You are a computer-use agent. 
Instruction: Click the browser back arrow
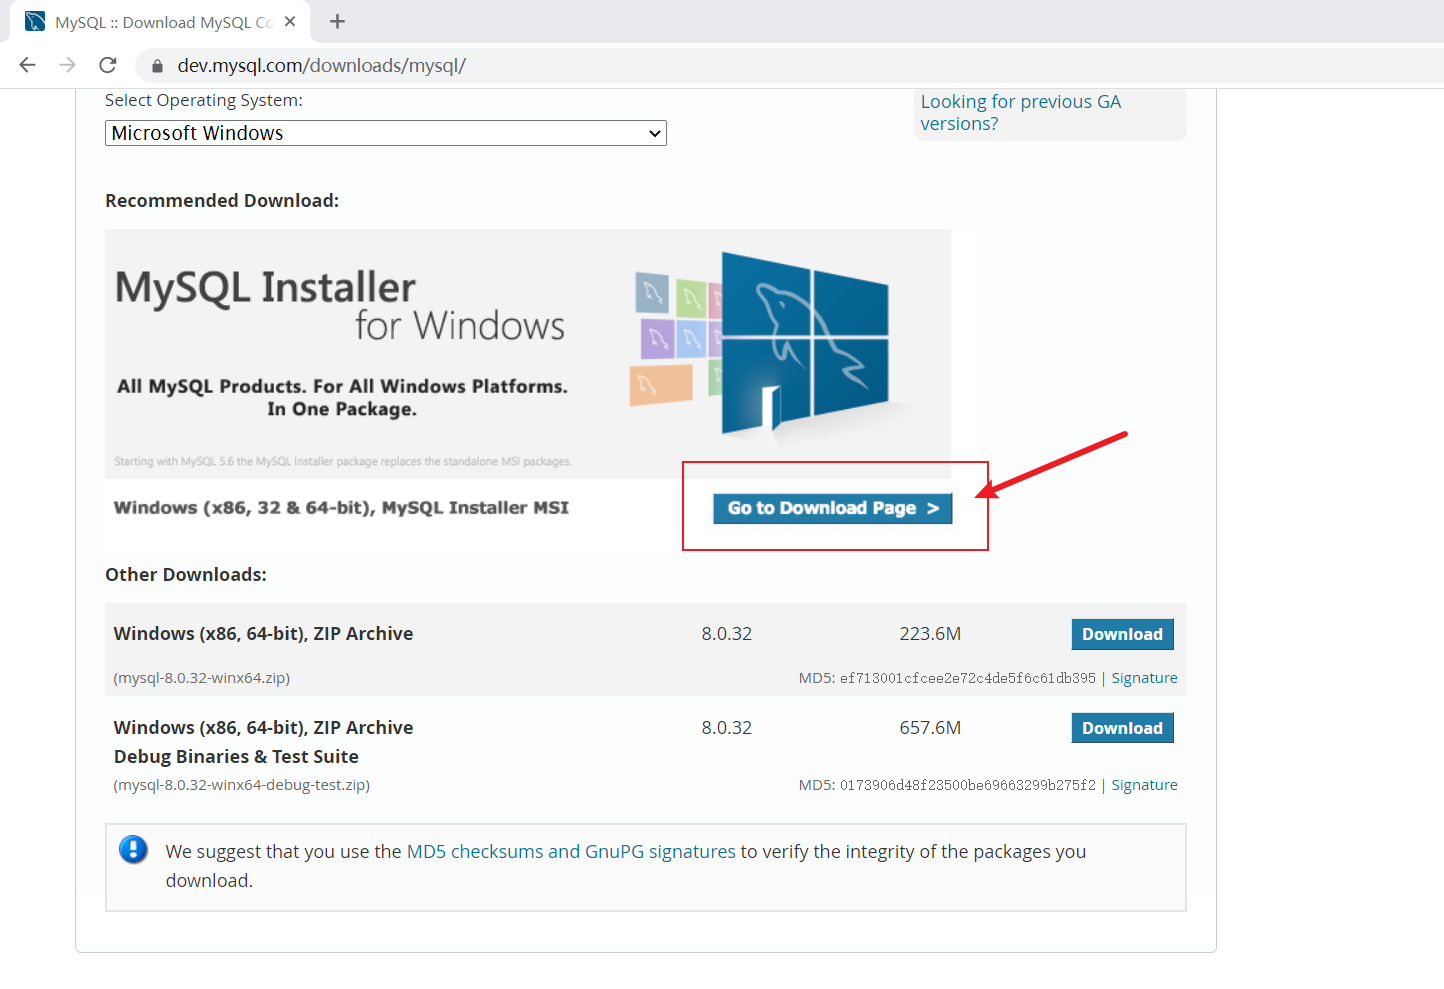(28, 65)
